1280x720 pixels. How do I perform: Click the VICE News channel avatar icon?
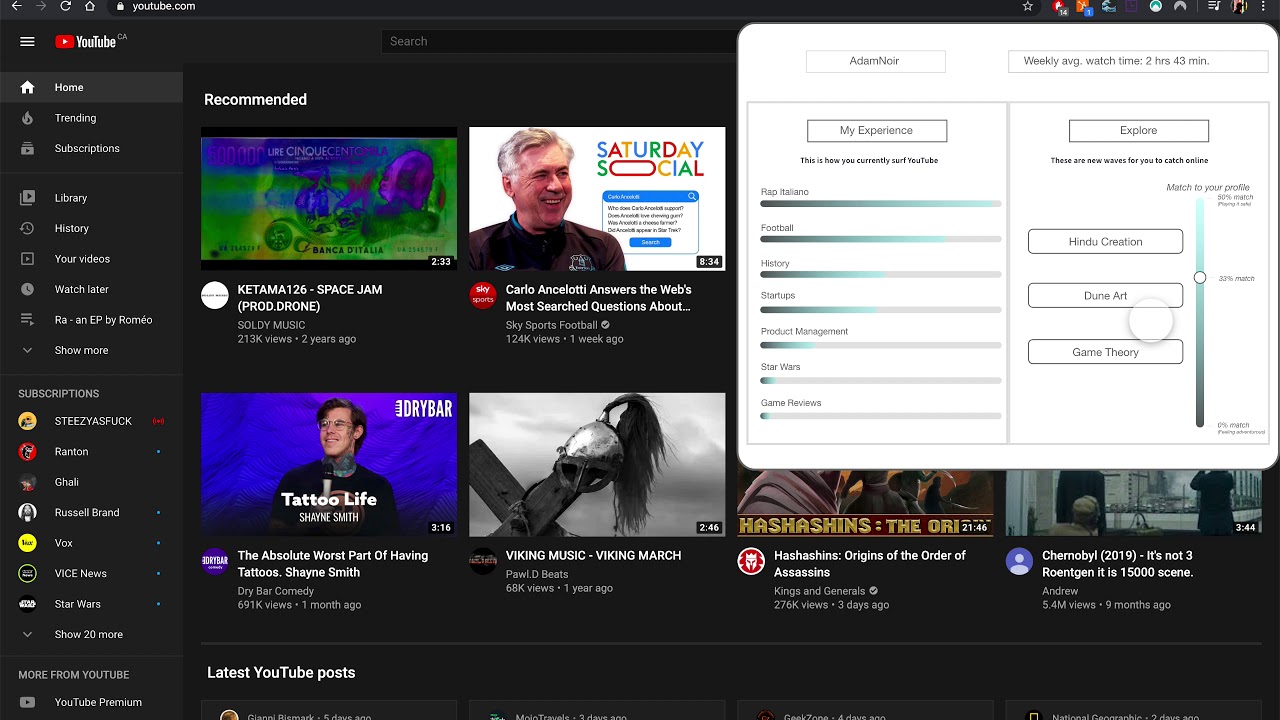[x=28, y=574]
